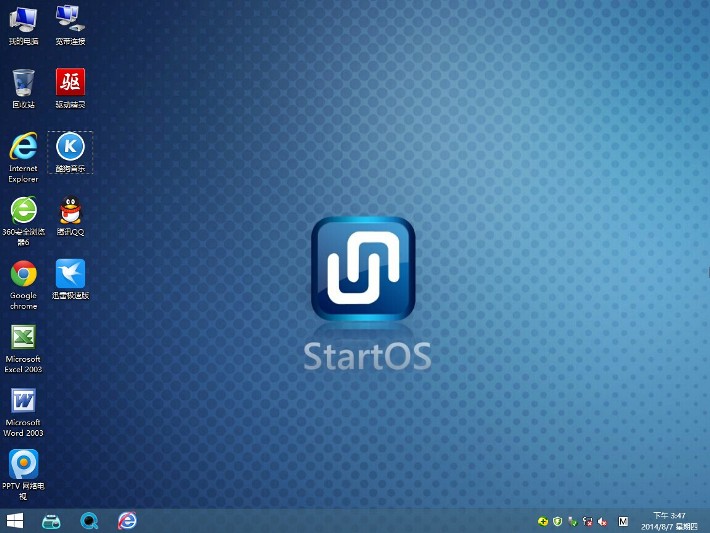Click the StartOS logo on the wallpaper

[363, 269]
